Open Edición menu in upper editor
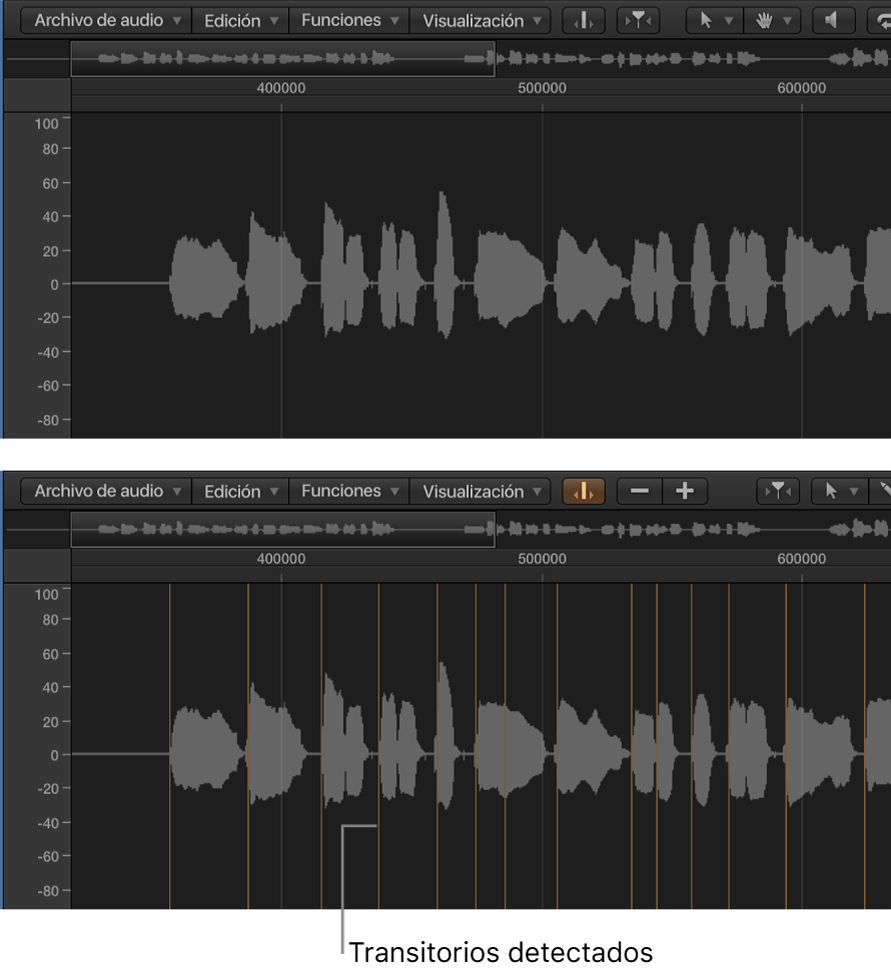891x976 pixels. pos(240,21)
